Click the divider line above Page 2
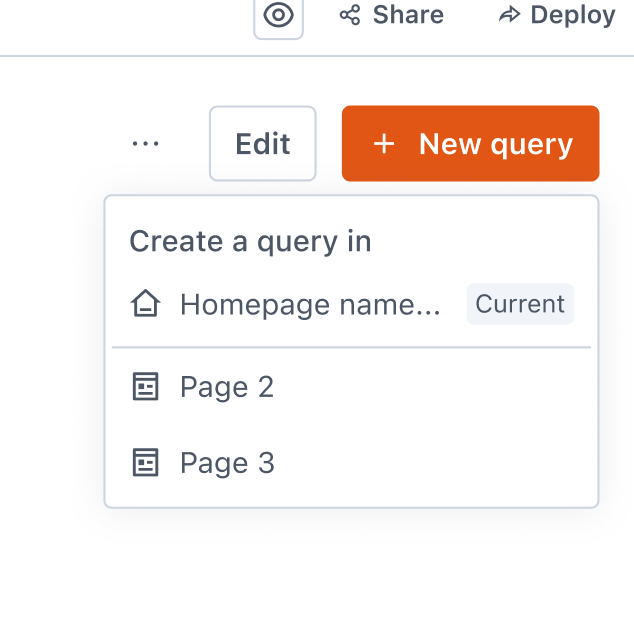Image resolution: width=634 pixels, height=630 pixels. tap(351, 347)
